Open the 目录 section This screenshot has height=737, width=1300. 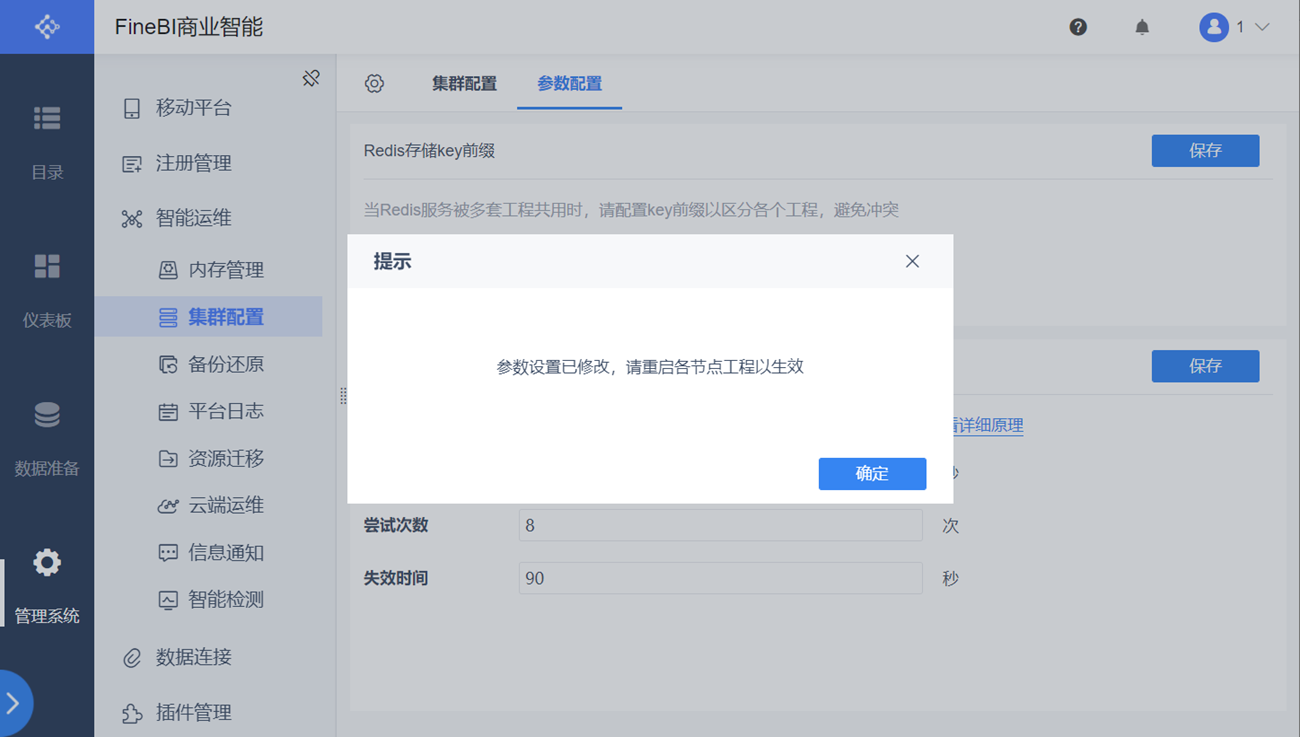(x=47, y=143)
